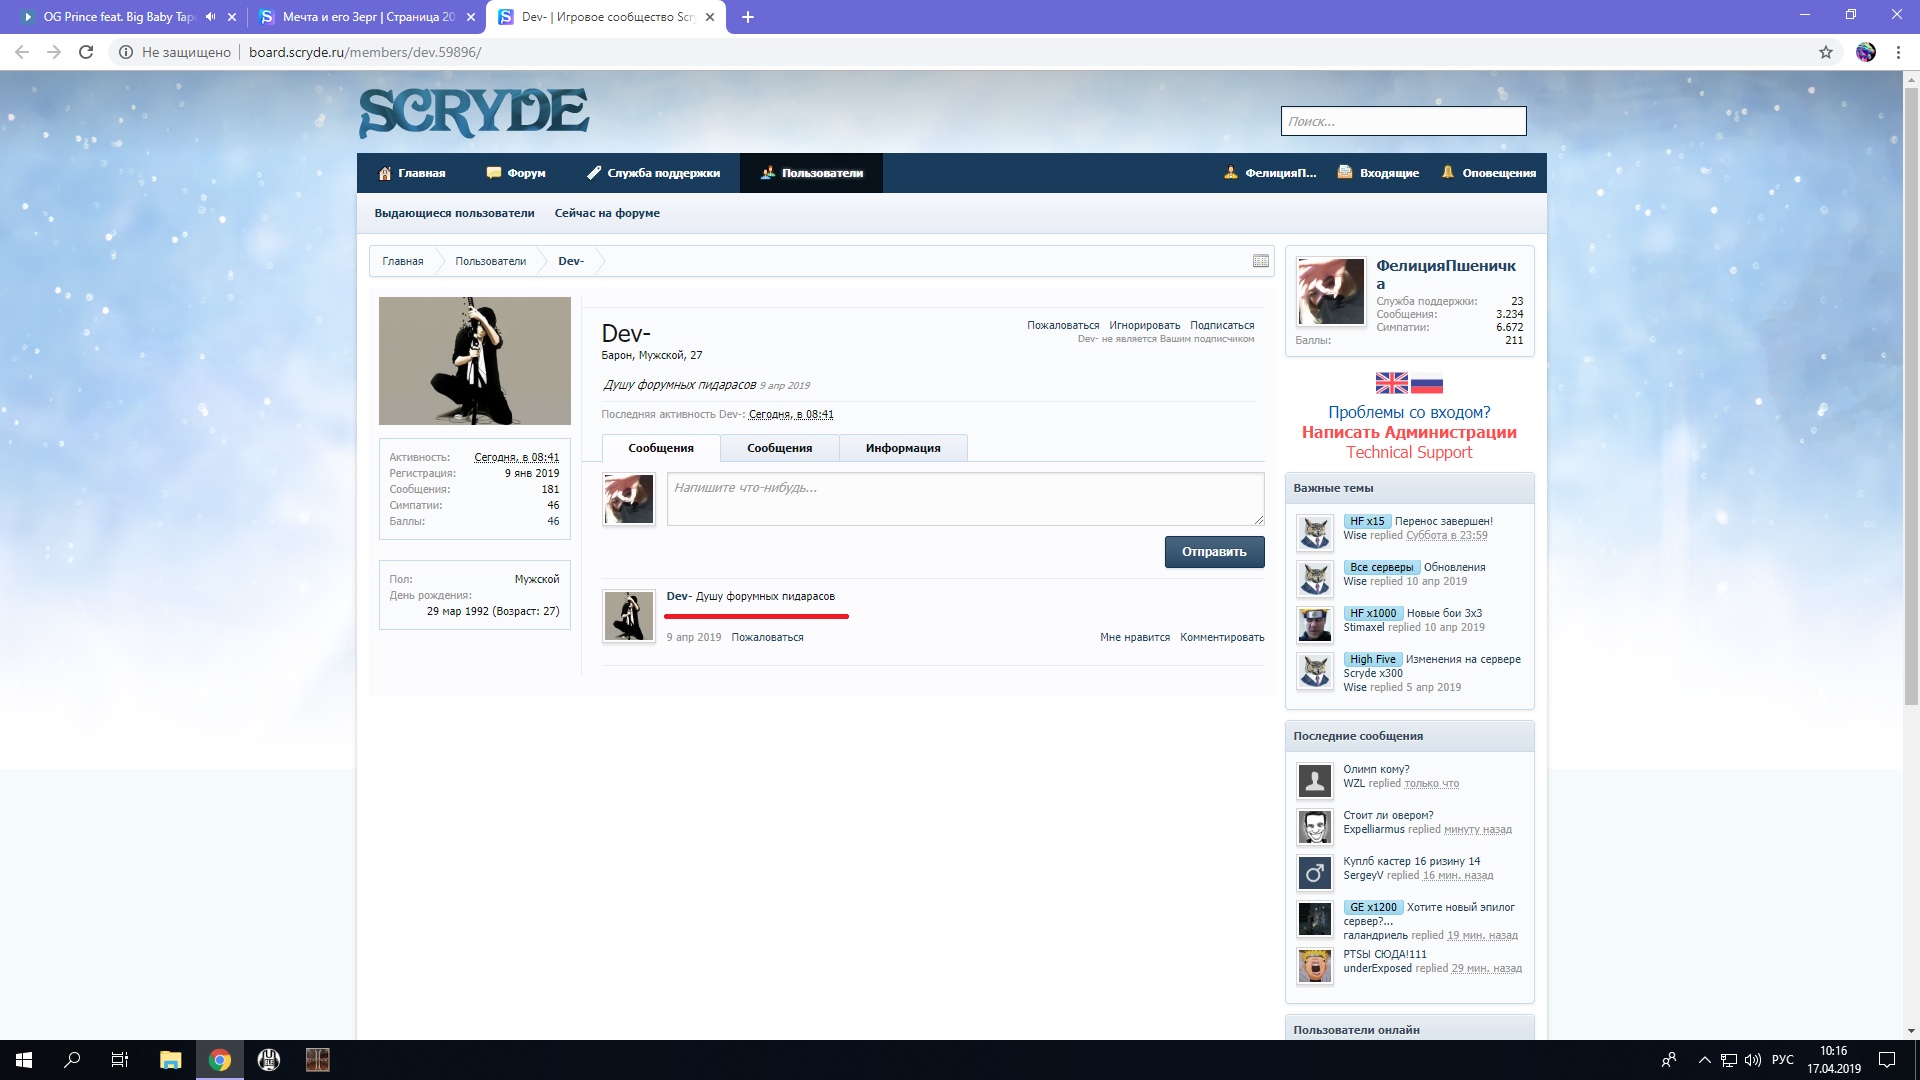Open the Форум navigation item
The height and width of the screenshot is (1080, 1920).
516,173
